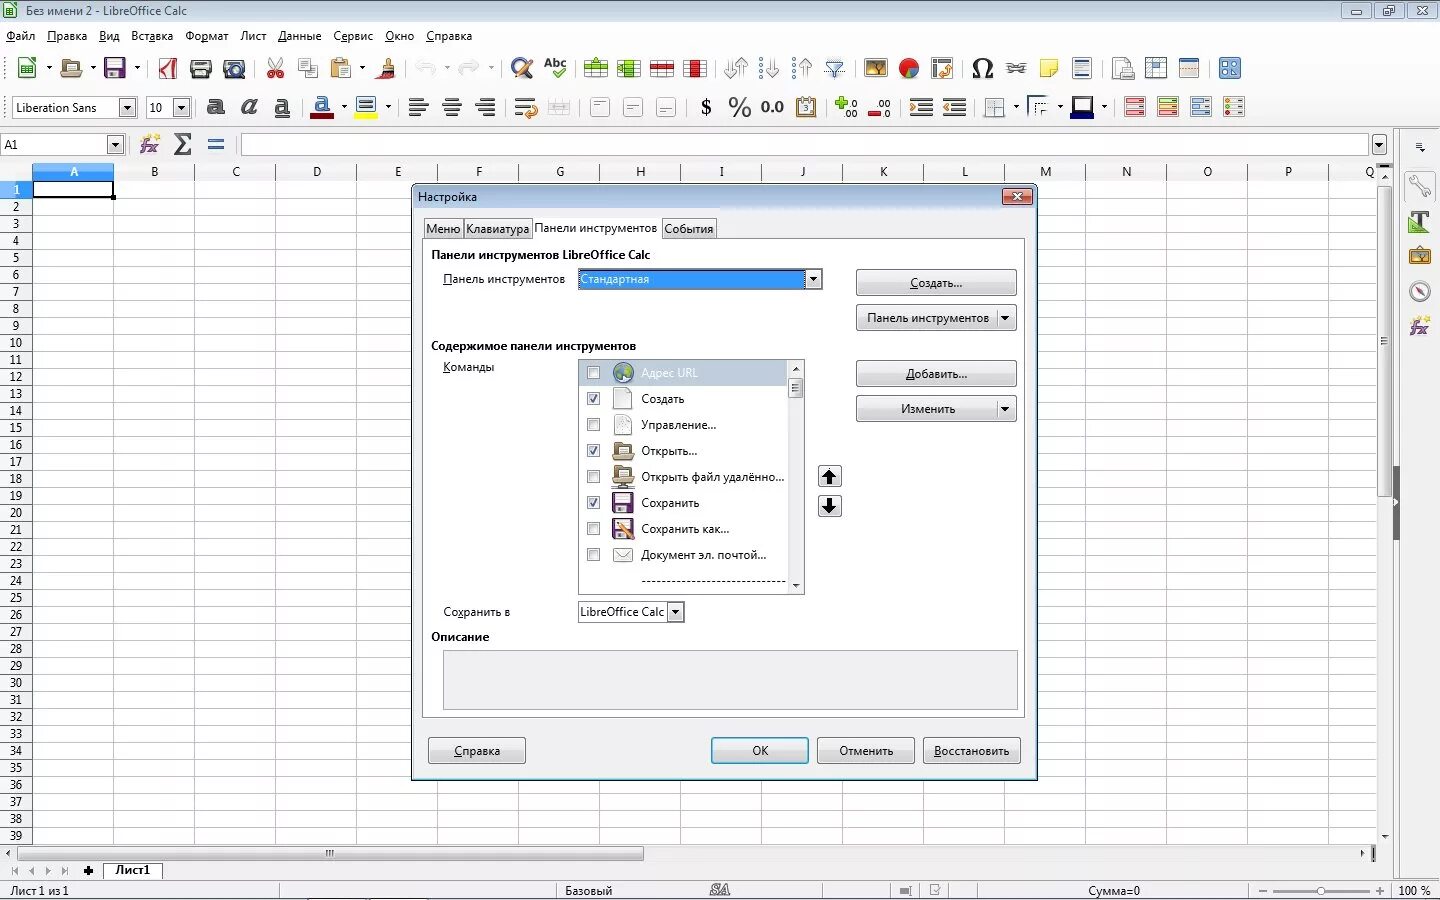Open the font name Liberation Sans dropdown
The image size is (1440, 900).
127,107
